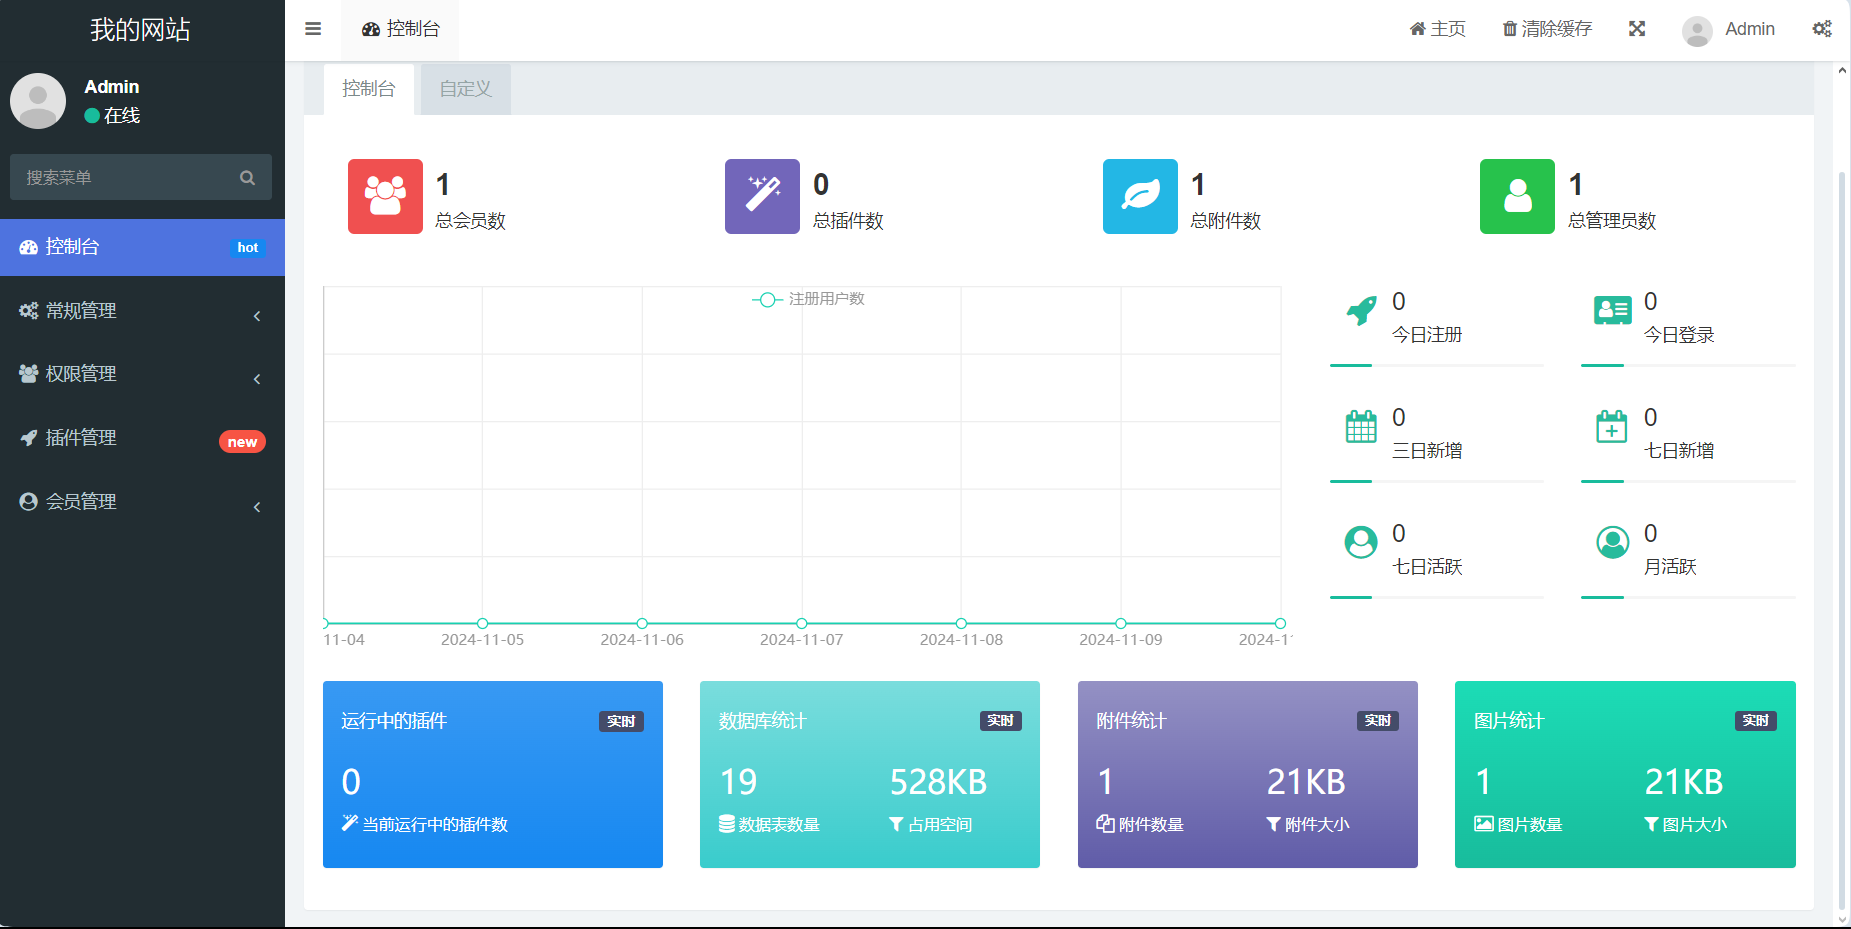The image size is (1851, 929).
Task: Toggle the 注册用户数 chart legend
Action: 808,299
